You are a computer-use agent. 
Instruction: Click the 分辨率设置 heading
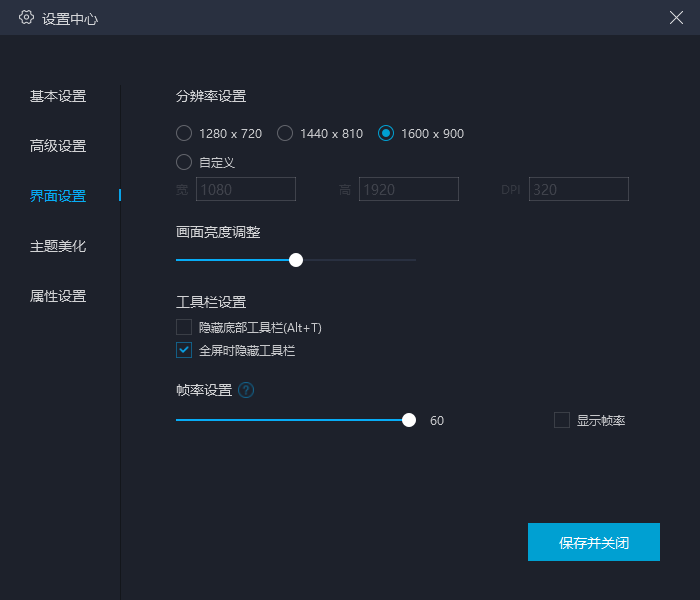click(211, 96)
